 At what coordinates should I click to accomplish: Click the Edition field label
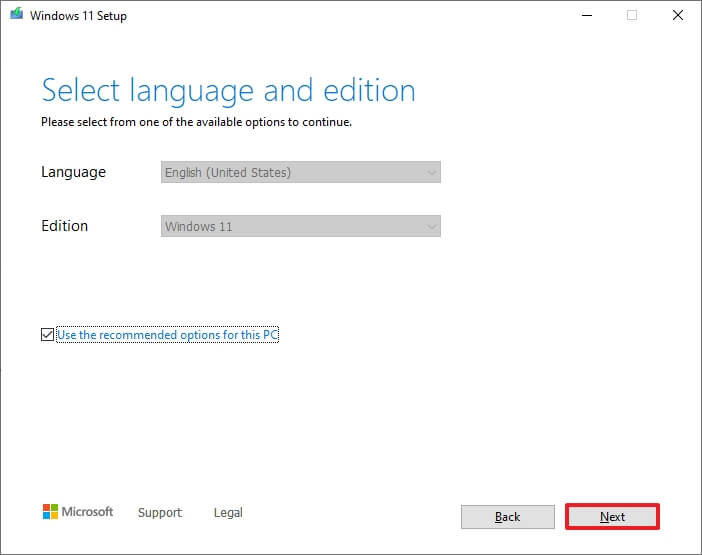point(64,226)
